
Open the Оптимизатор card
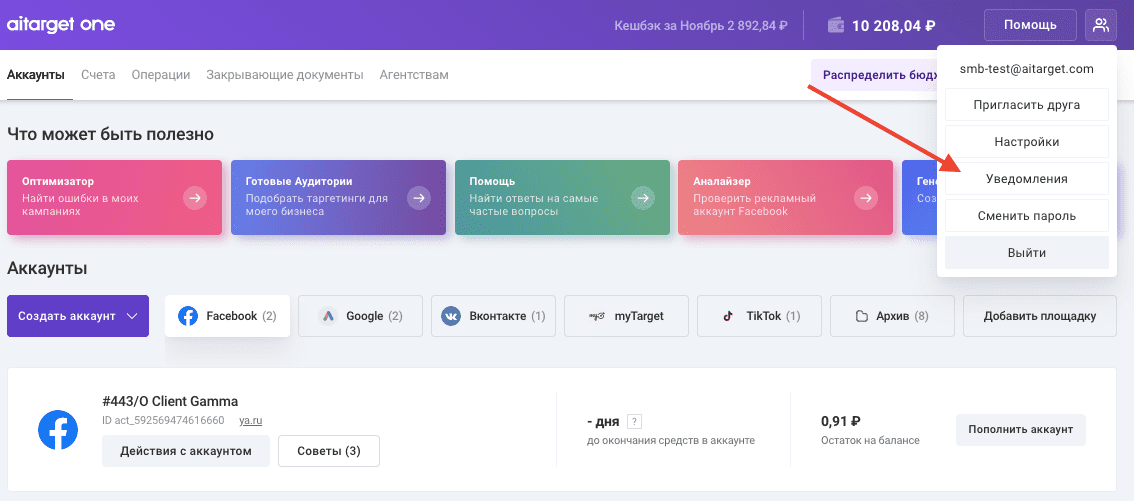[x=114, y=197]
